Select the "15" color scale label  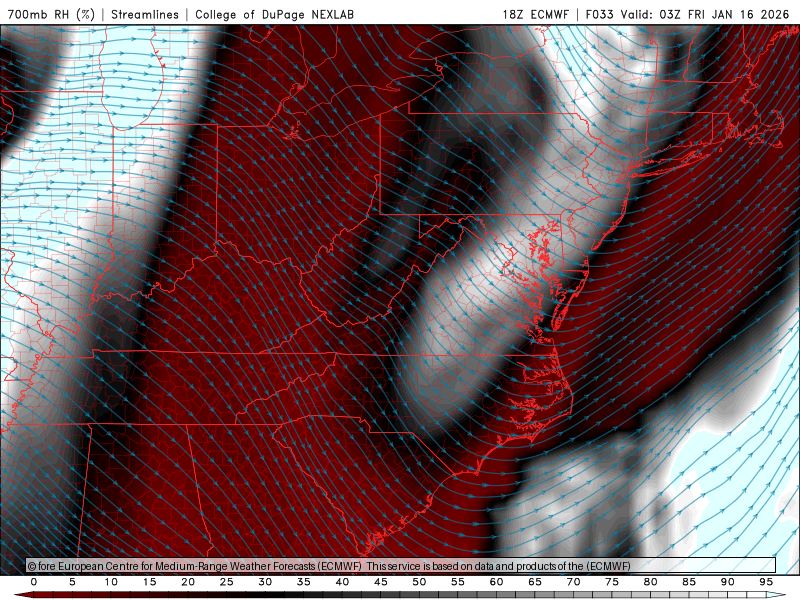pos(149,582)
